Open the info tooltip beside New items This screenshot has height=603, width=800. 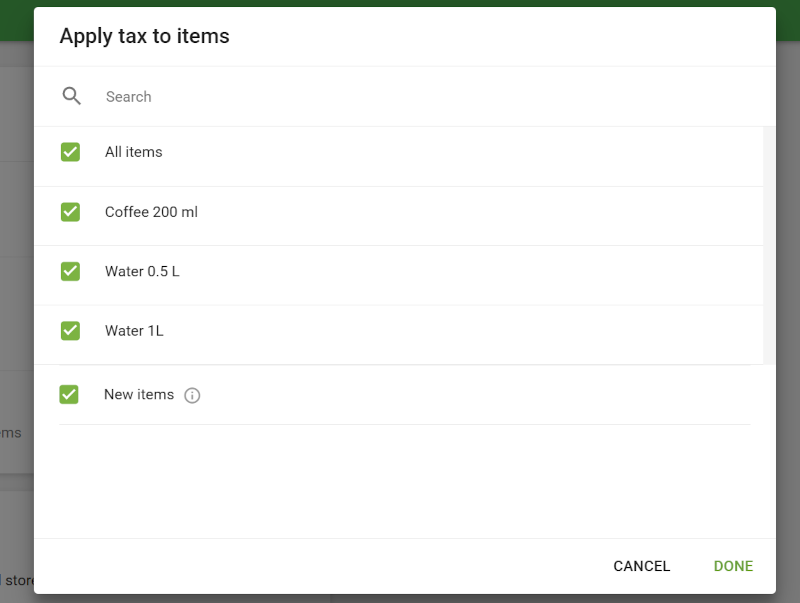[x=191, y=394]
